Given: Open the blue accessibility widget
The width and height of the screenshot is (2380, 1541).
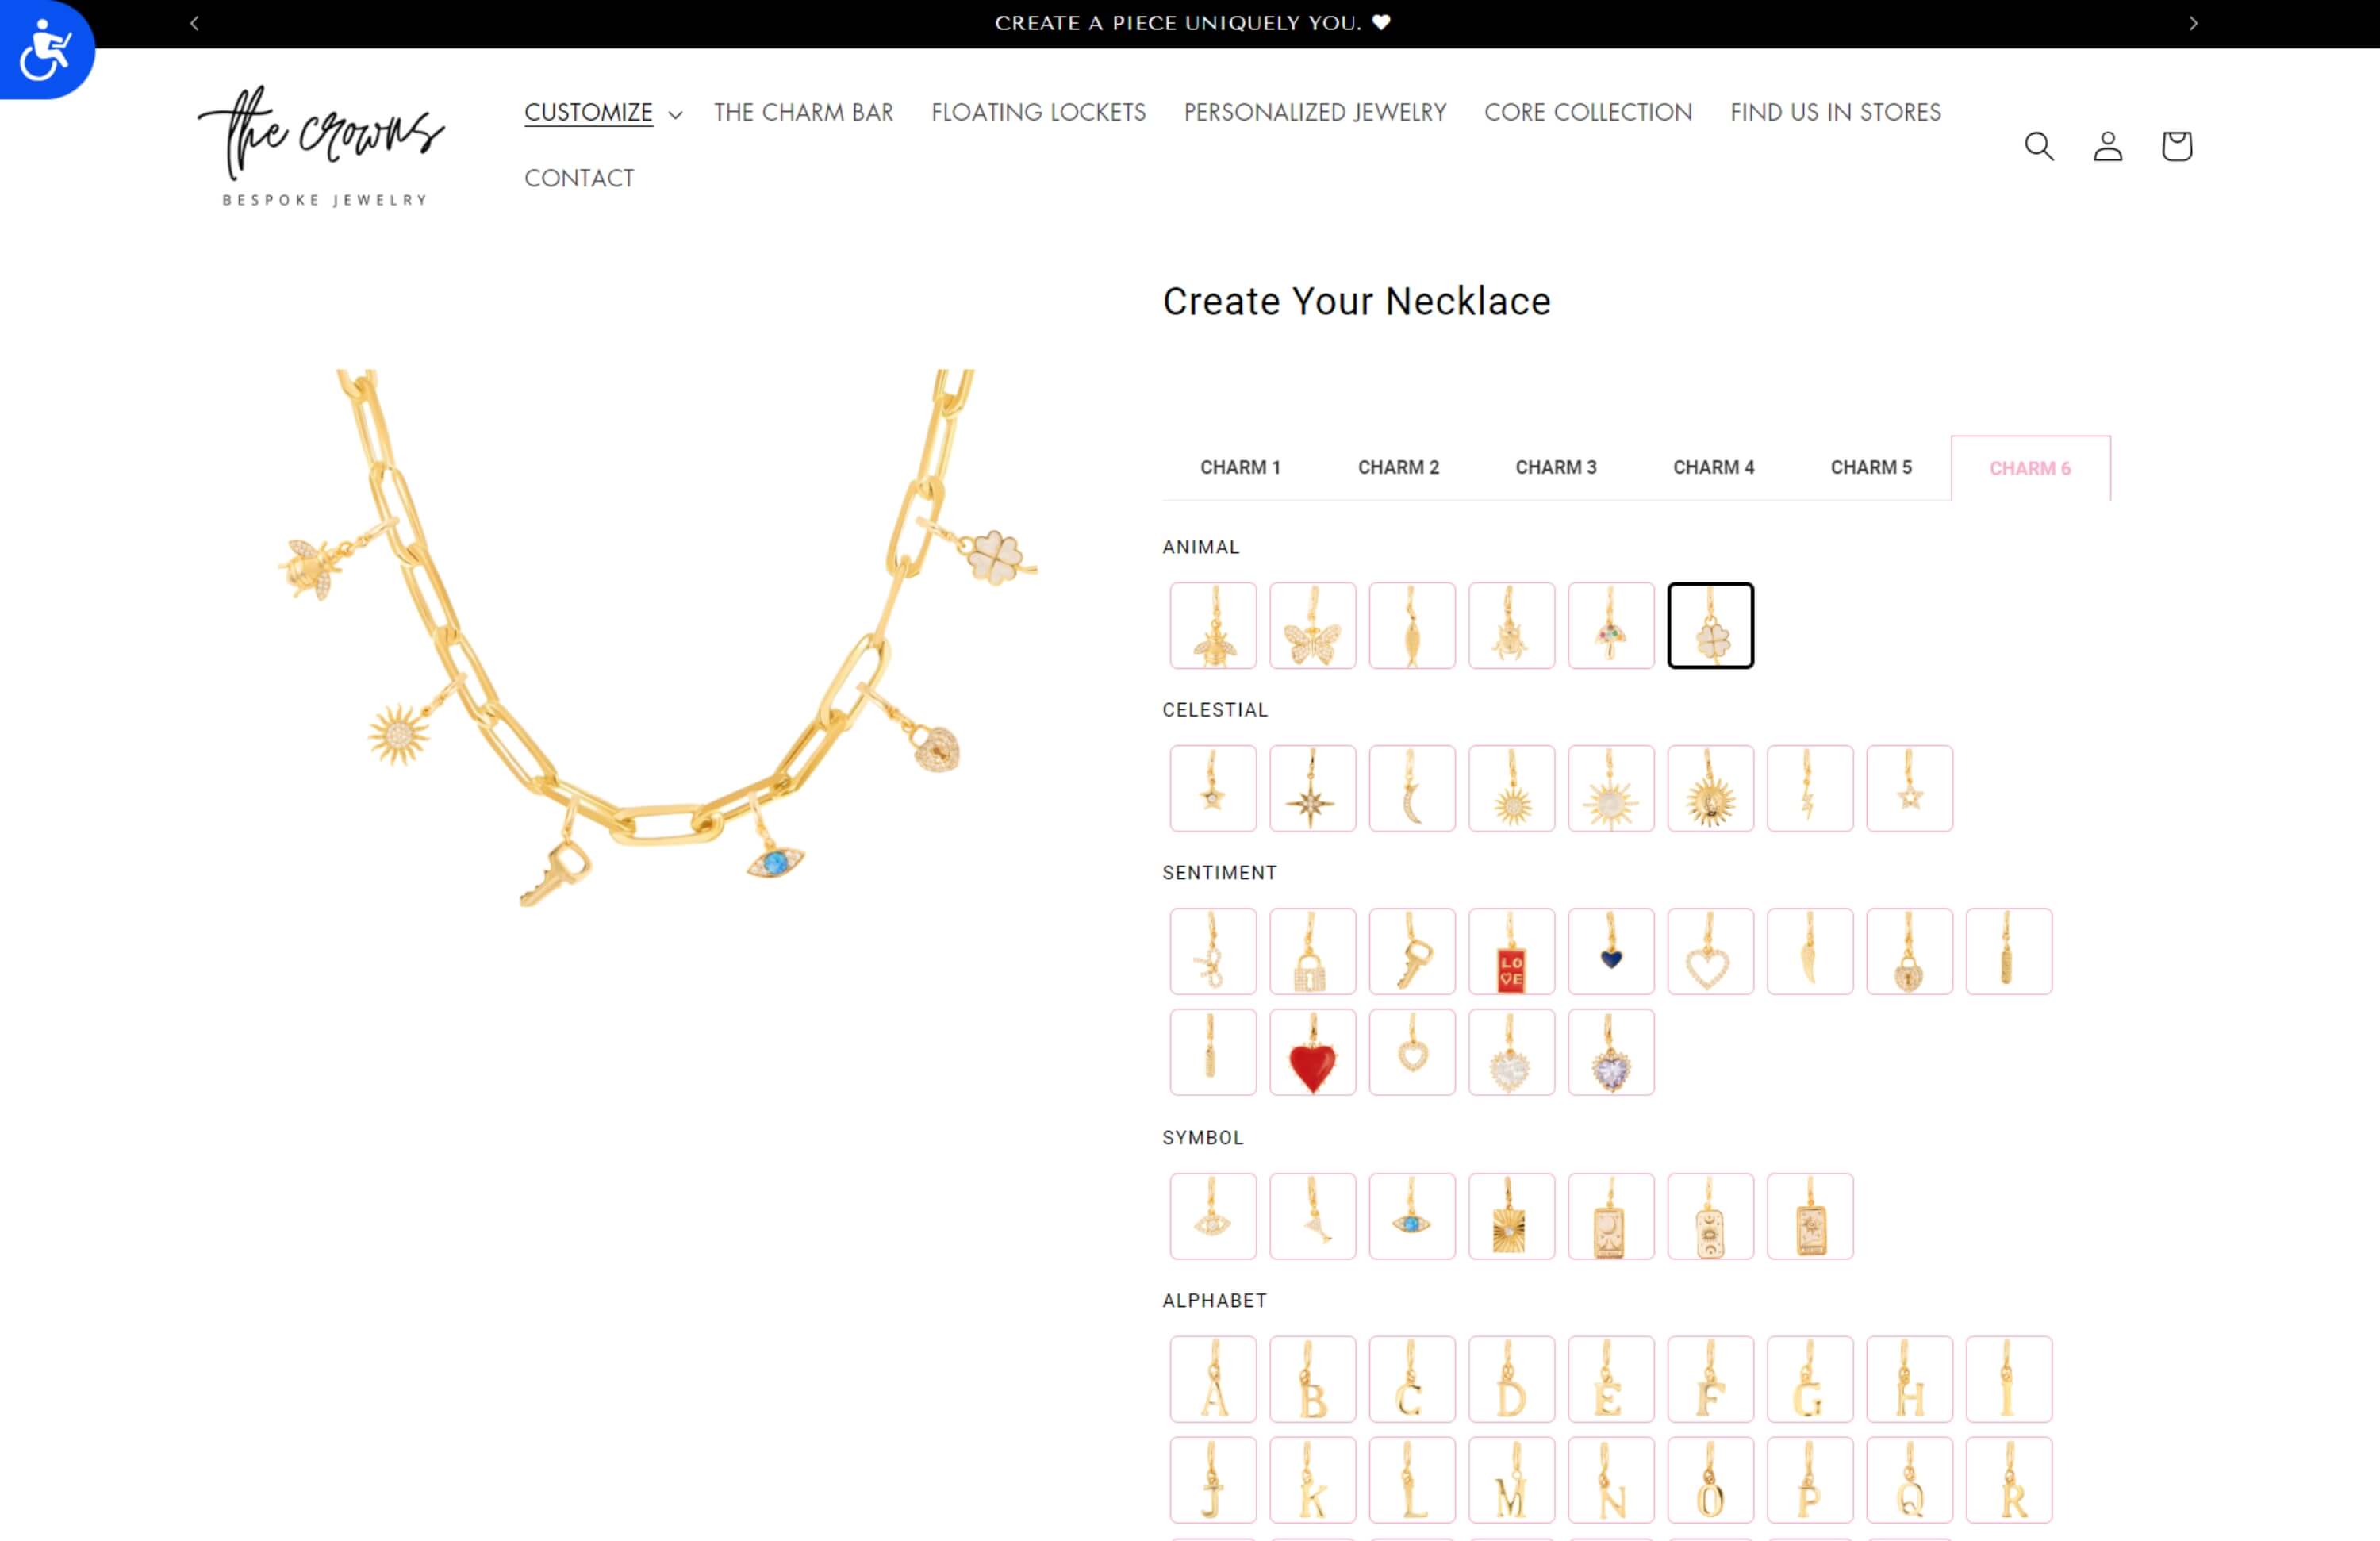Looking at the screenshot, I should click(x=44, y=48).
